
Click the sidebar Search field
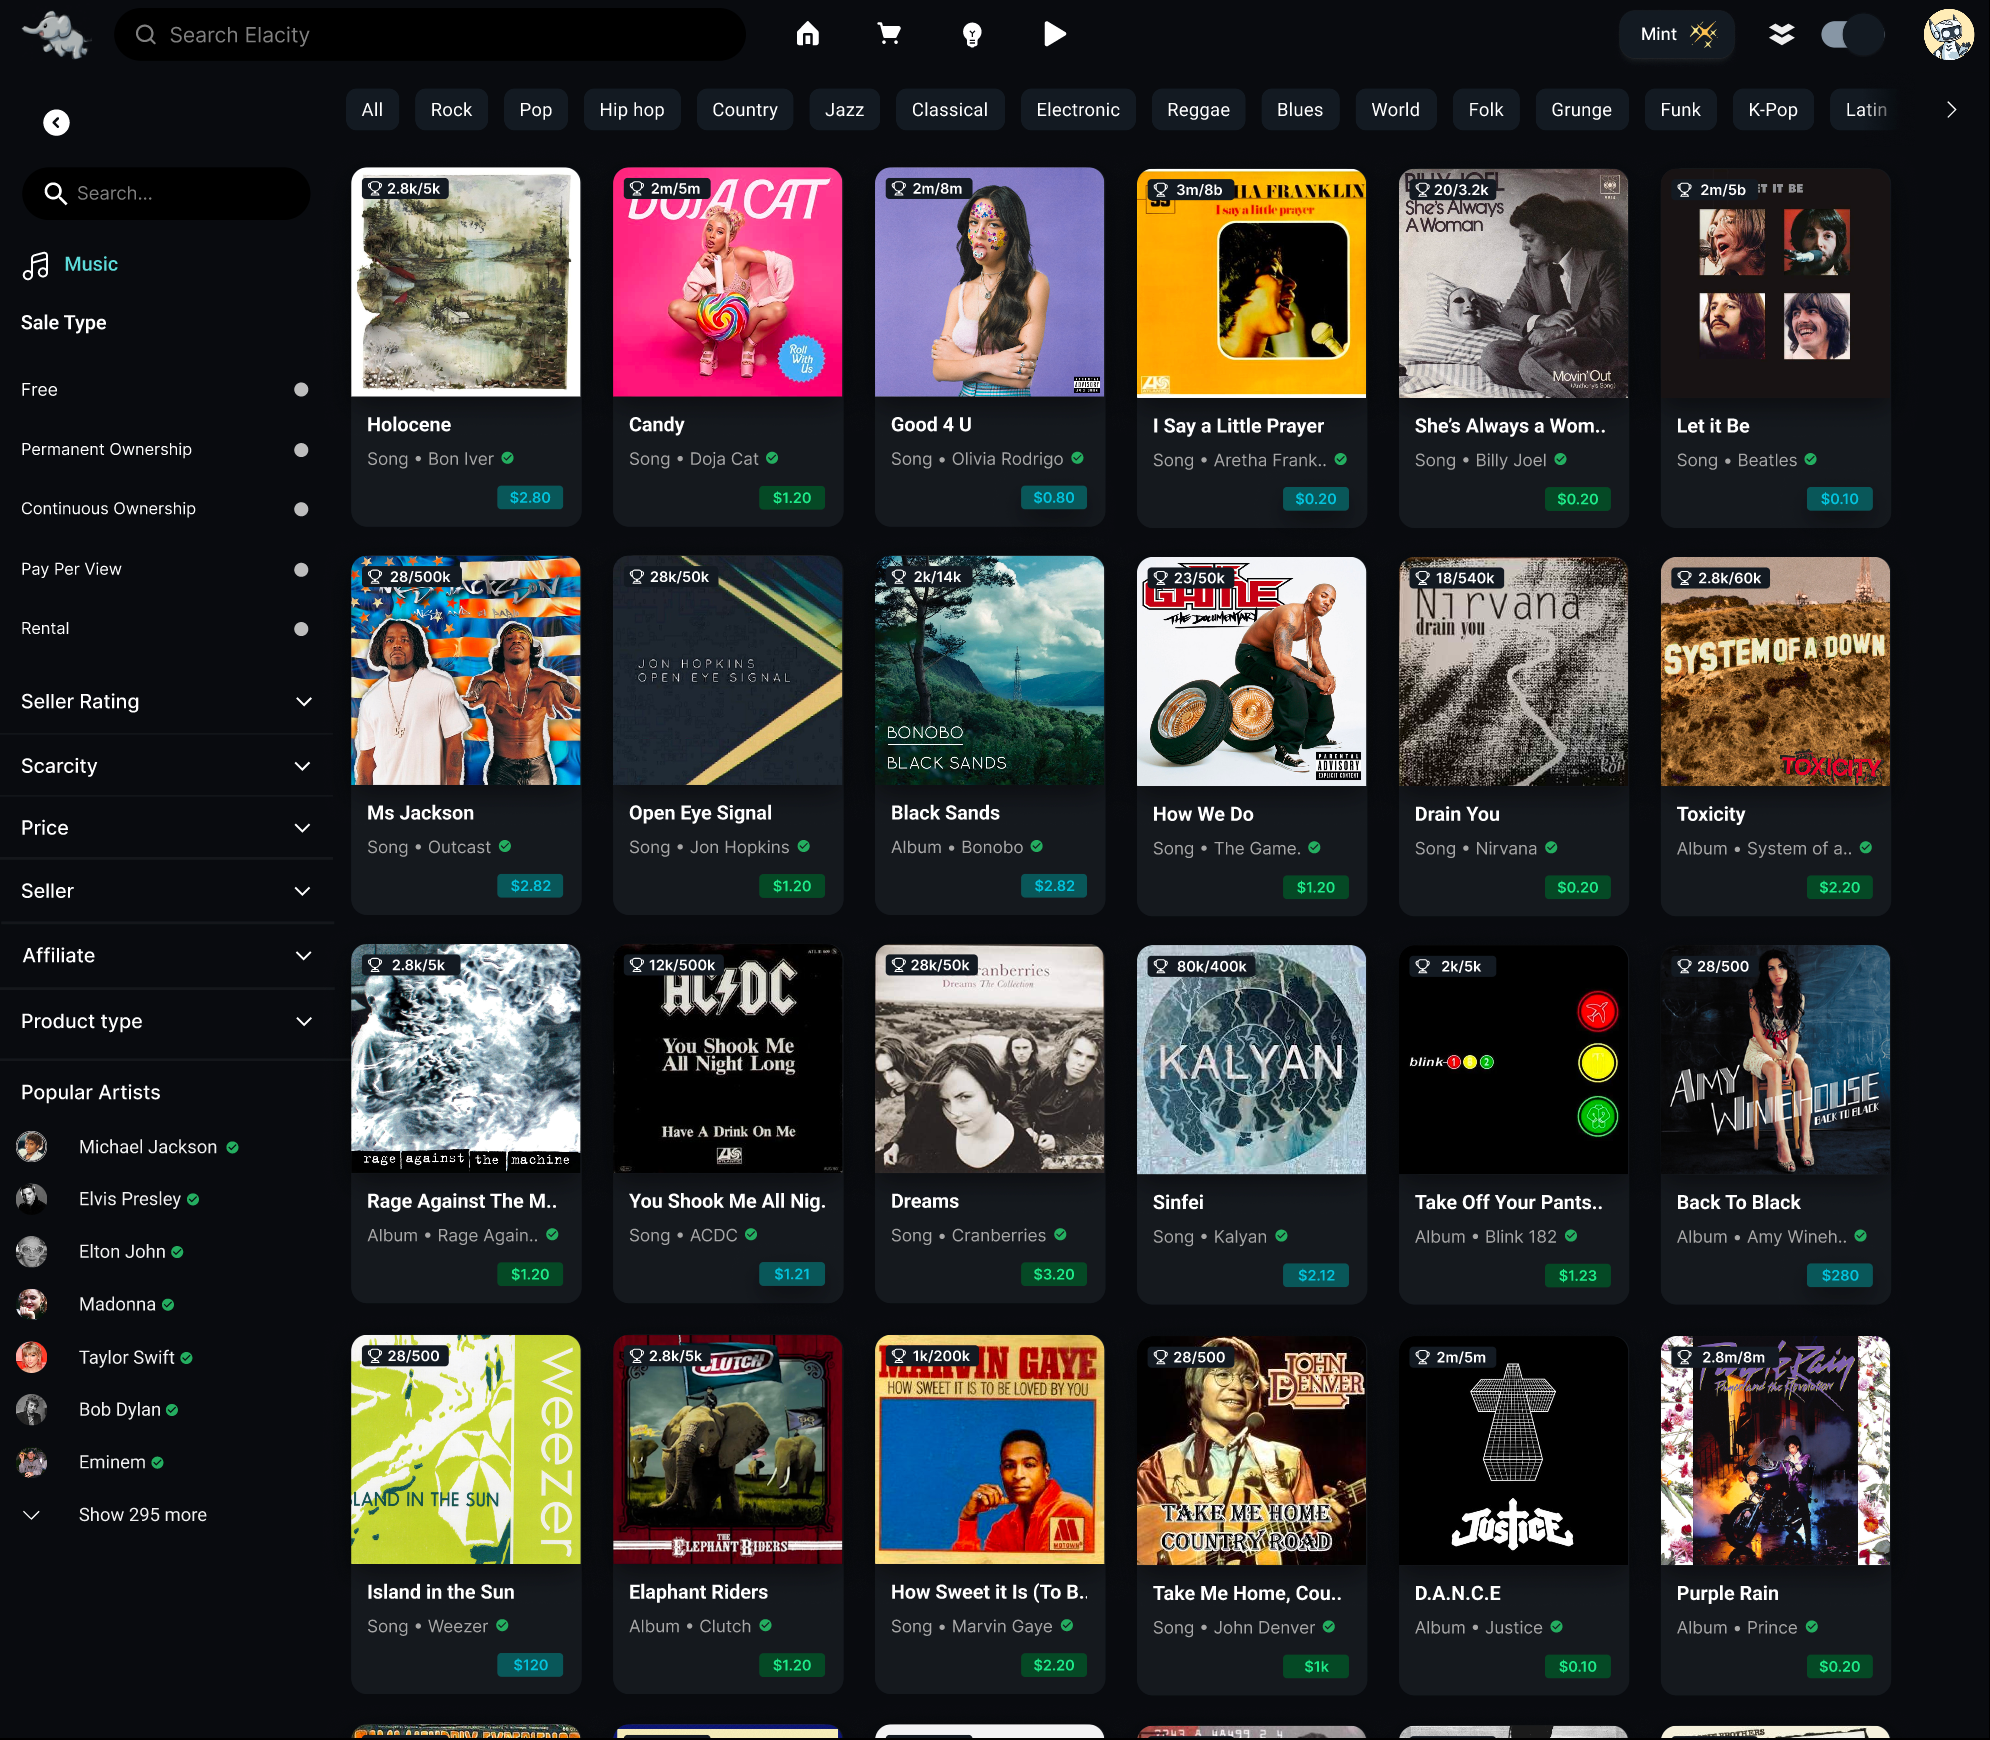click(x=166, y=193)
